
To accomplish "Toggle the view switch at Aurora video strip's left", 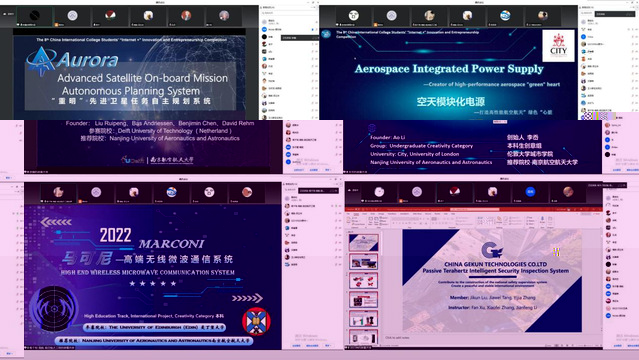I will coord(8,14).
